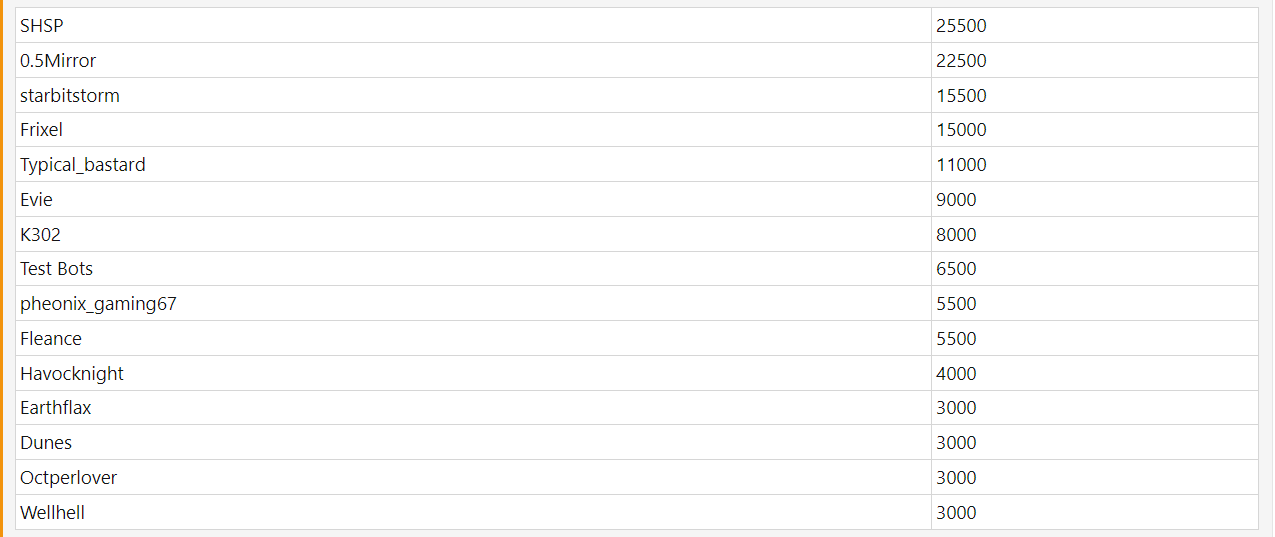Image resolution: width=1275 pixels, height=537 pixels.
Task: Click the 6500 score value
Action: [x=956, y=269]
